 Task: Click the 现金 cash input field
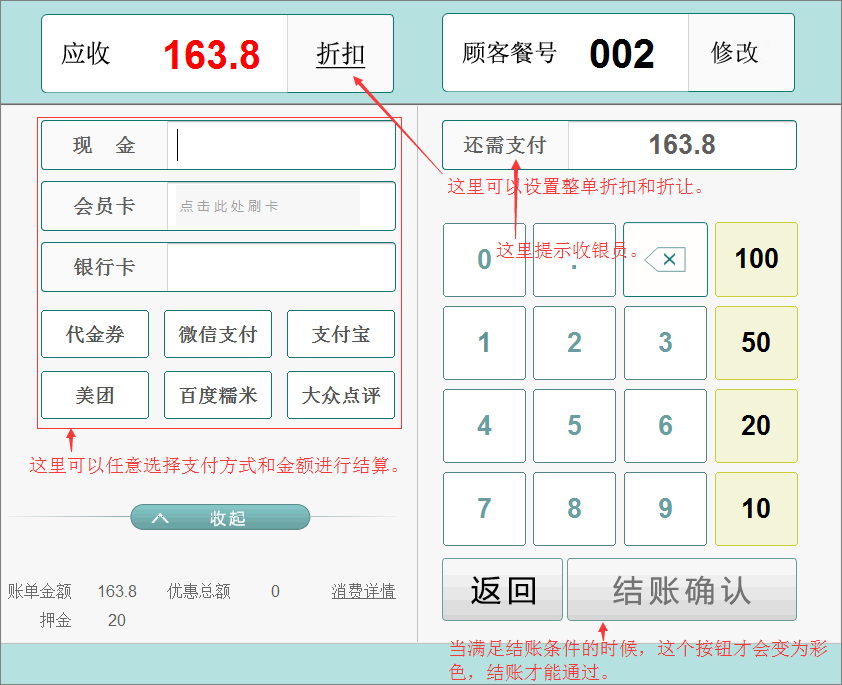281,146
